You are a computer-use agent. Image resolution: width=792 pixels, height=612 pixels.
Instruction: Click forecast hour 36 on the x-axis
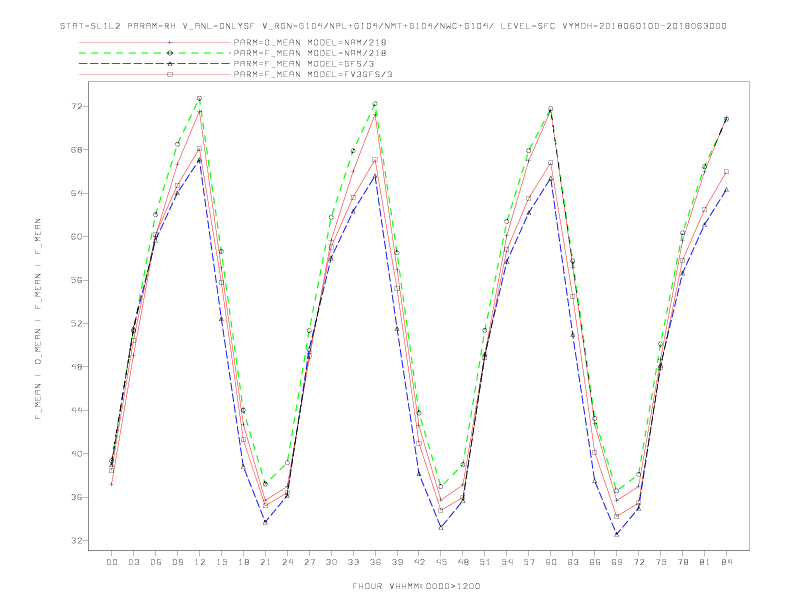point(375,562)
